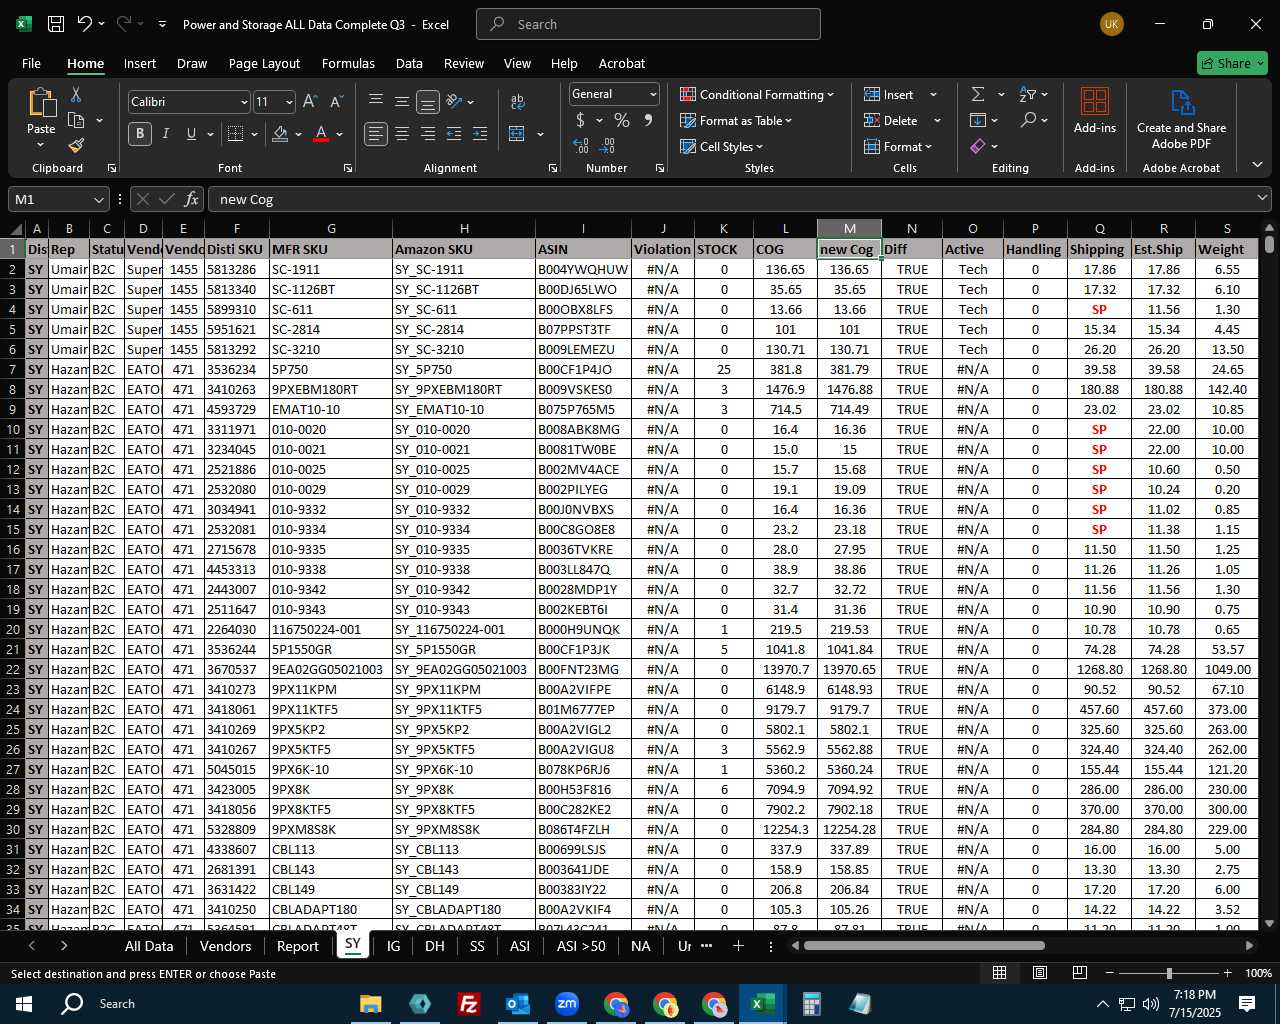This screenshot has width=1280, height=1024.
Task: Switch to Page Layout view in status bar
Action: (x=1040, y=973)
